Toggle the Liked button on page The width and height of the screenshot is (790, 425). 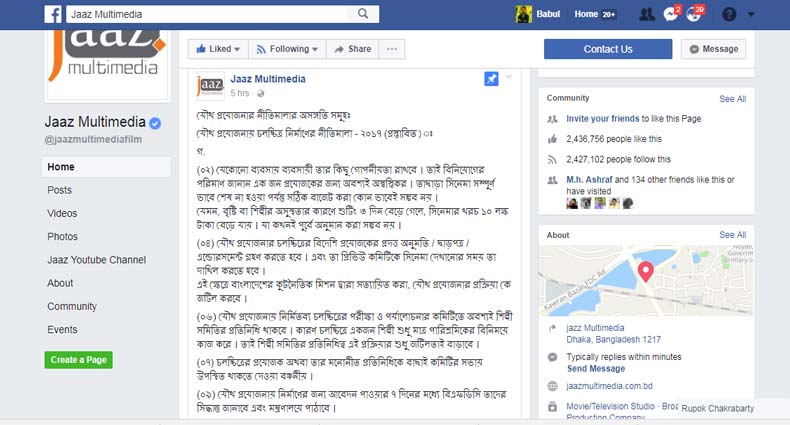pos(218,49)
